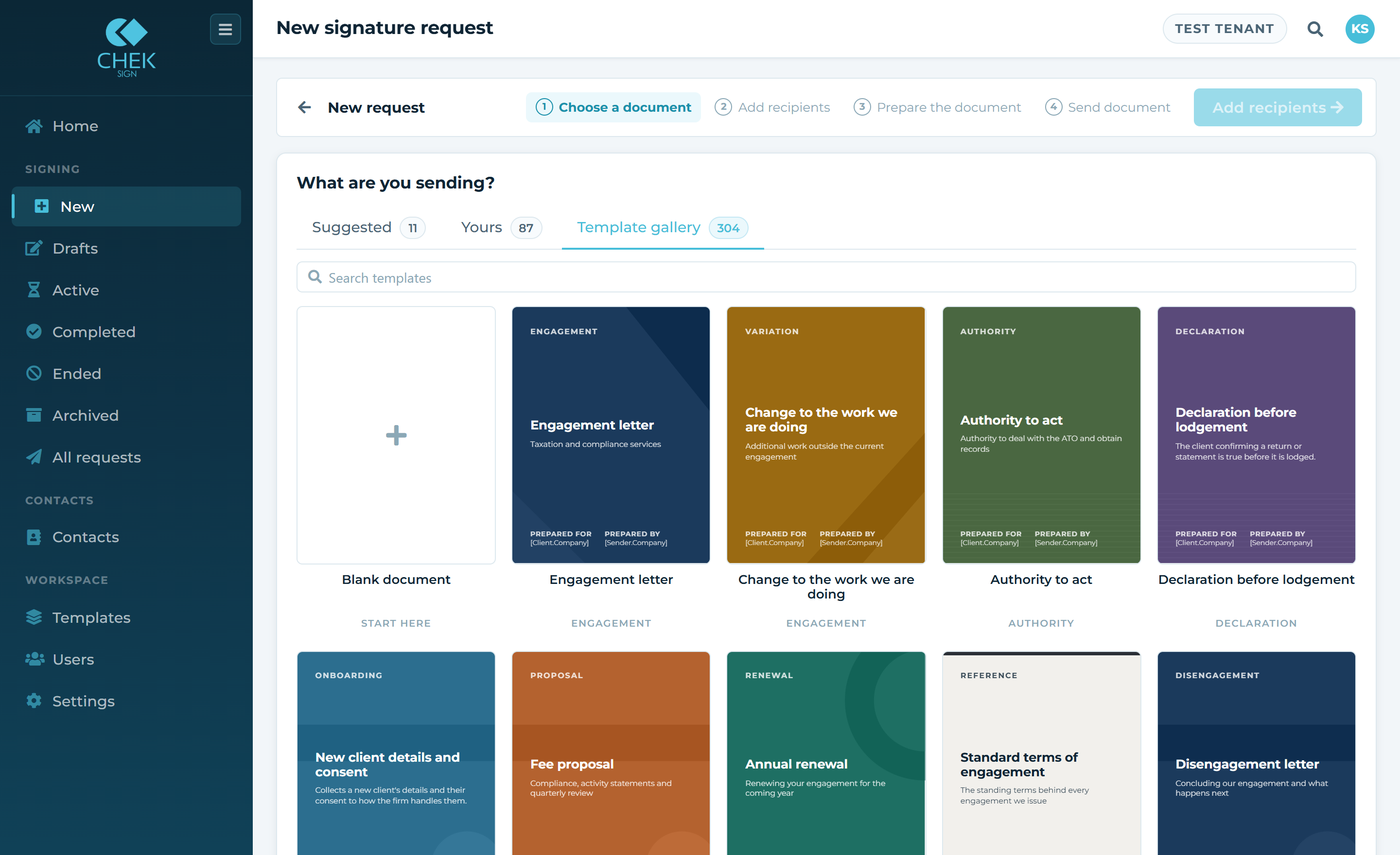Open the KS user avatar menu

click(1360, 29)
